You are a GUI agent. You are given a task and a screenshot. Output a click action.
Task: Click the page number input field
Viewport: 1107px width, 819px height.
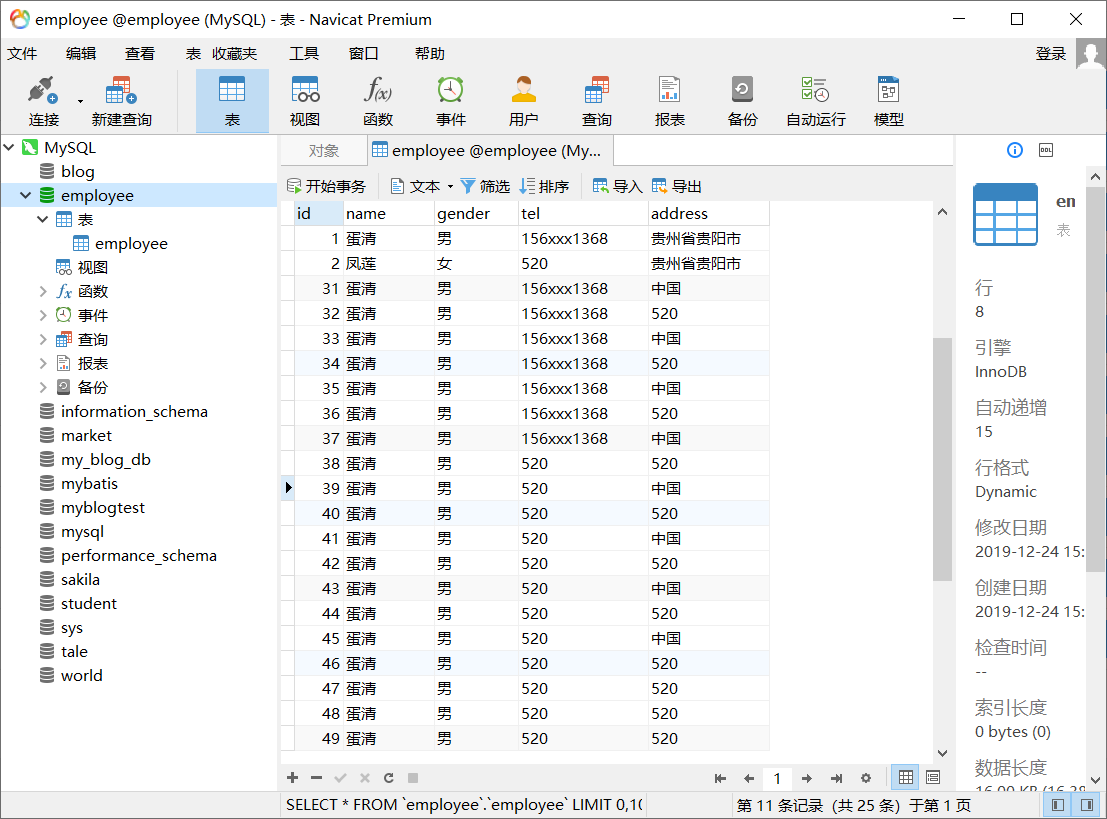(x=777, y=778)
